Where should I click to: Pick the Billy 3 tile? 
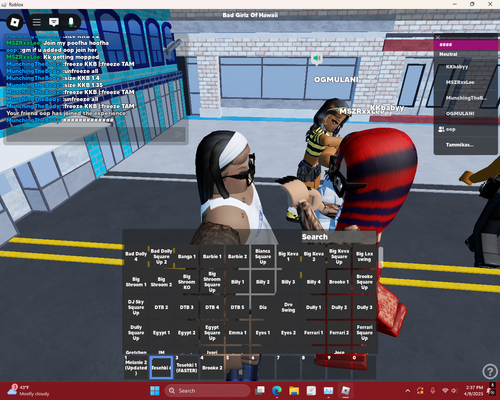288,282
